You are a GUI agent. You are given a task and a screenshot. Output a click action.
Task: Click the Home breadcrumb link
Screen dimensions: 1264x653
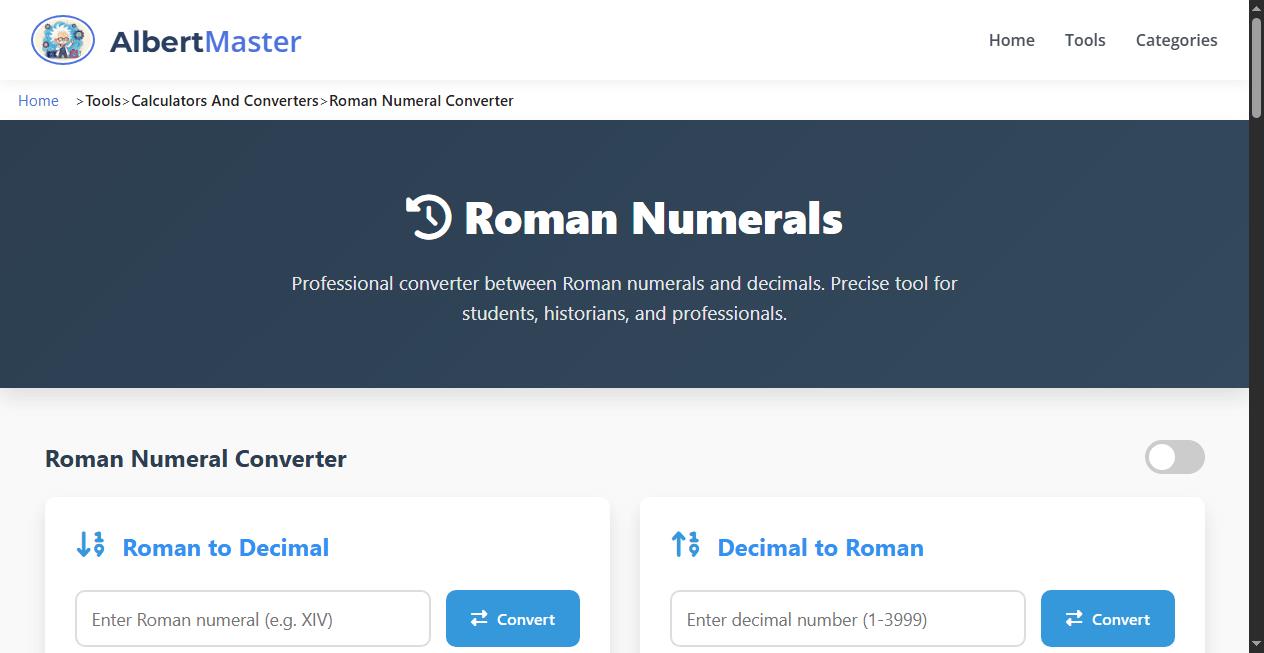coord(38,100)
